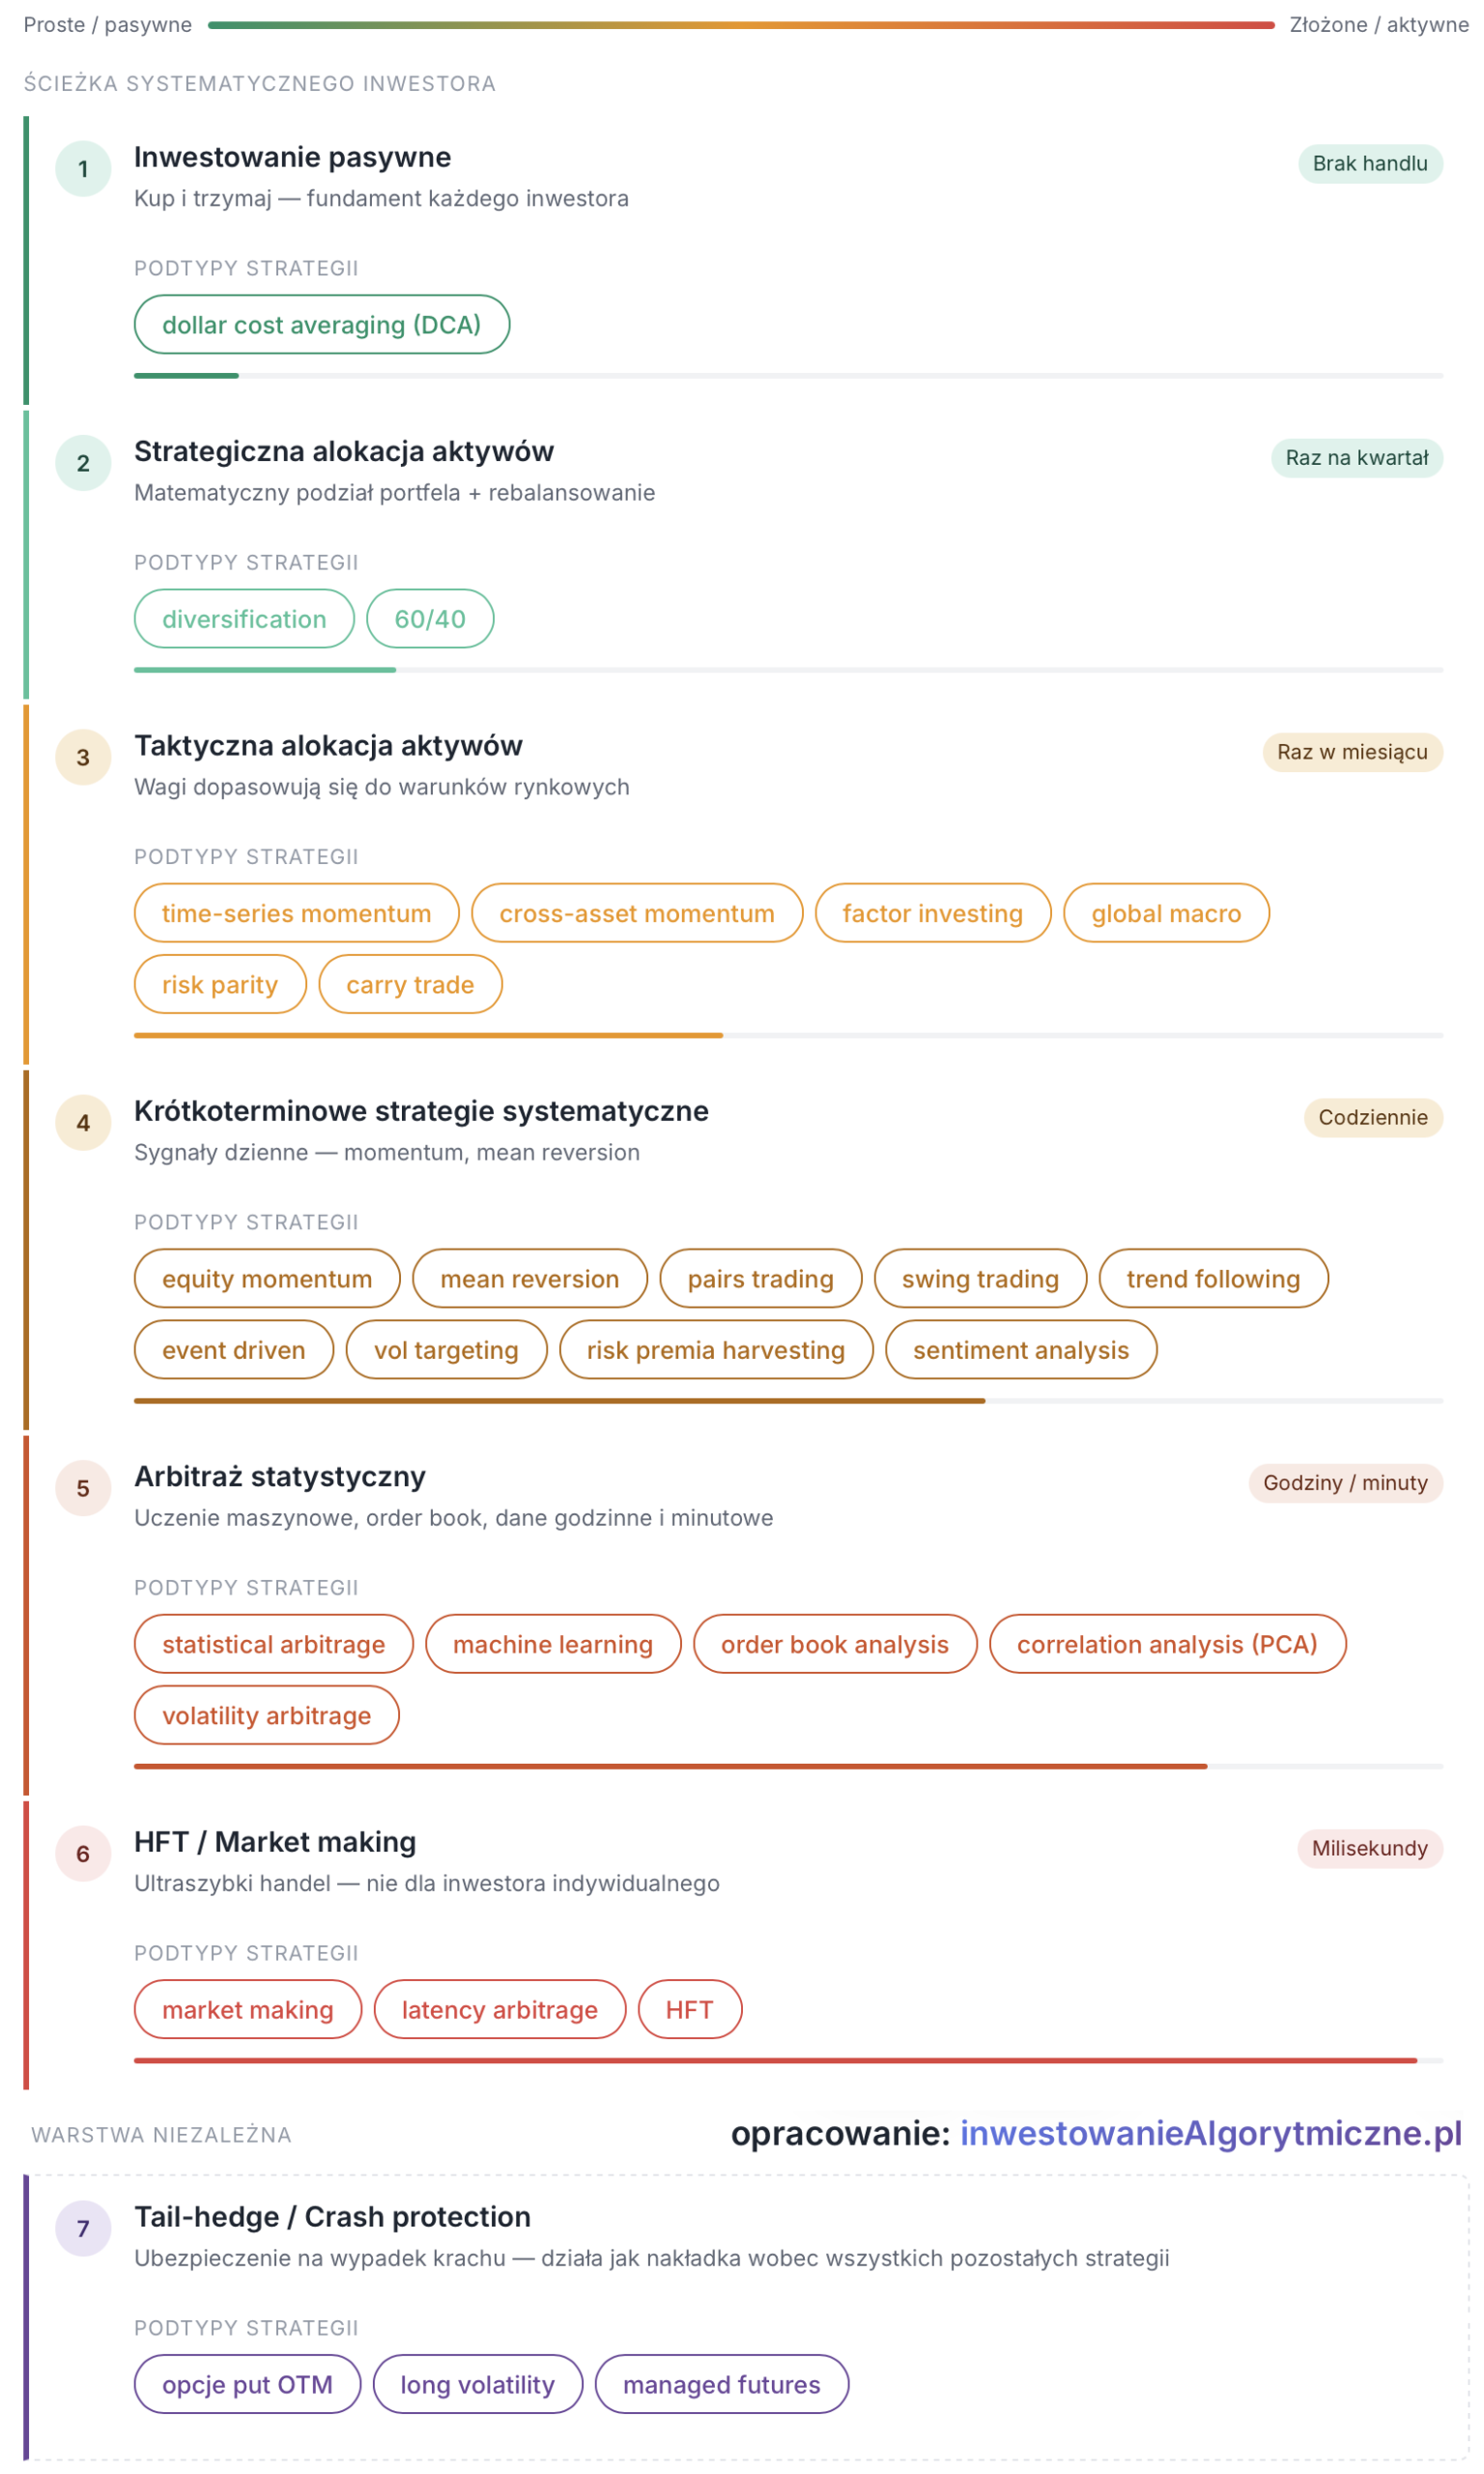
Task: Select the 'risk parity' chip
Action: 220,984
